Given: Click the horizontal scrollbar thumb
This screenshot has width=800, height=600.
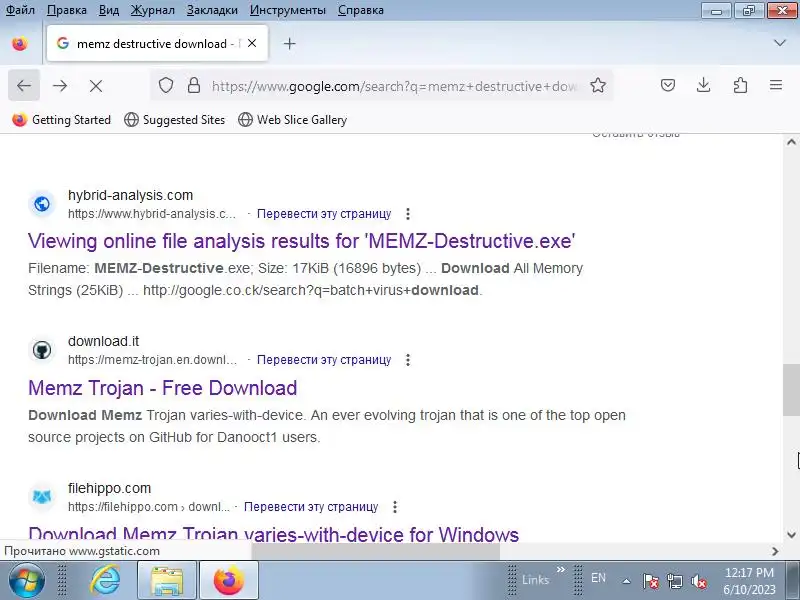Looking at the screenshot, I should [x=376, y=551].
